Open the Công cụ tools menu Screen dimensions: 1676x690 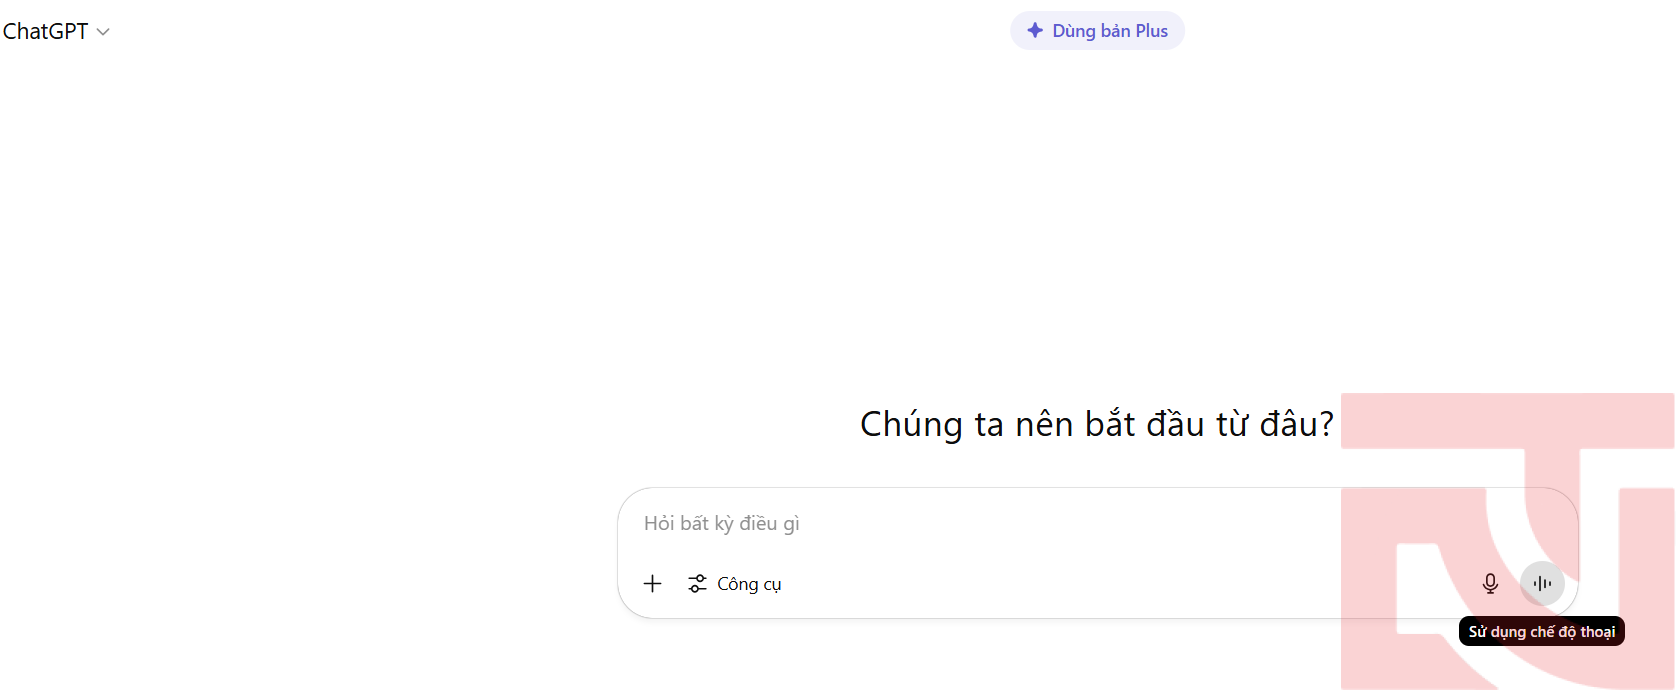[x=735, y=584]
